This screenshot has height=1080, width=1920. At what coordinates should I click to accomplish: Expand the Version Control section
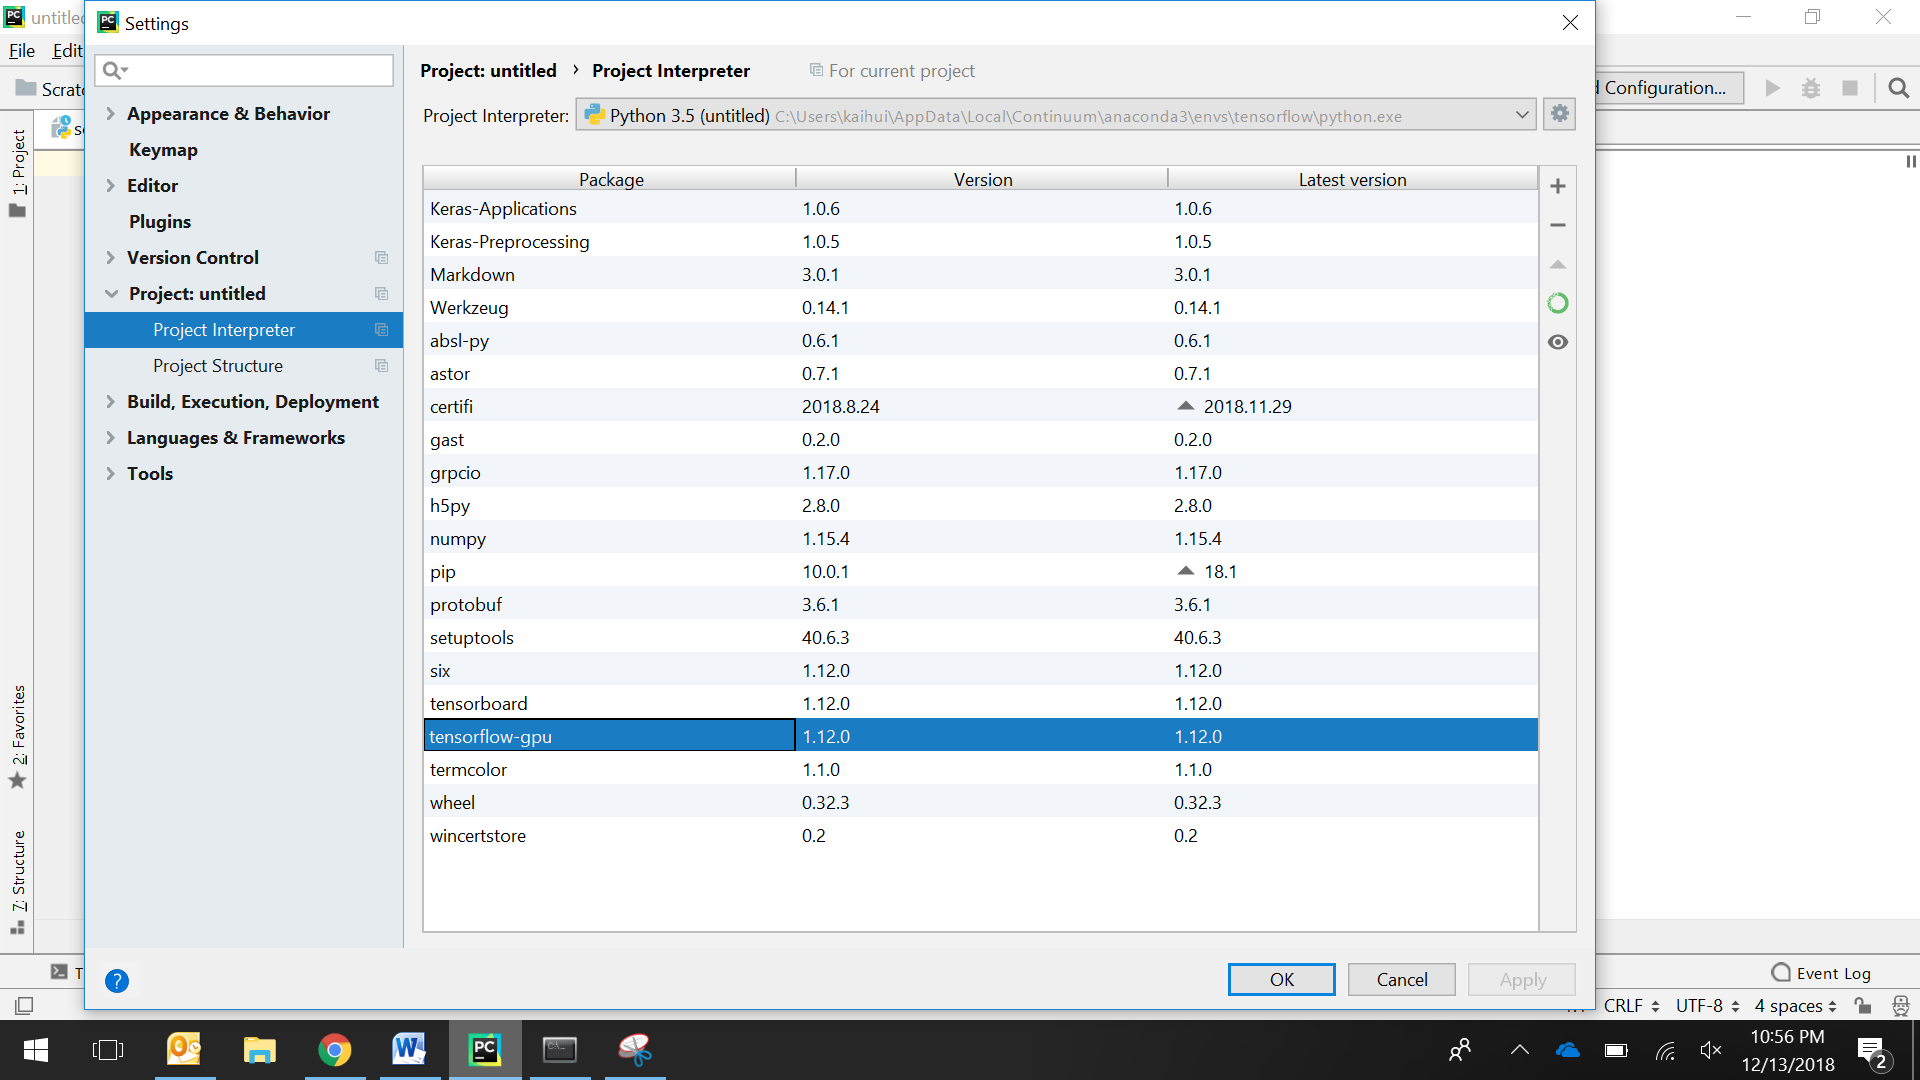click(x=111, y=258)
